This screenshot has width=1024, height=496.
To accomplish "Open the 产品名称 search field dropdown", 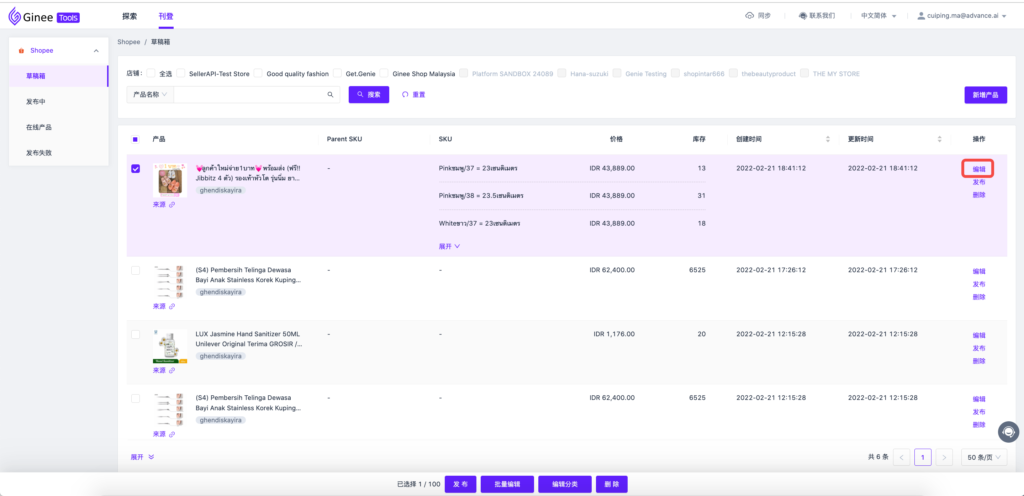I will click(150, 95).
